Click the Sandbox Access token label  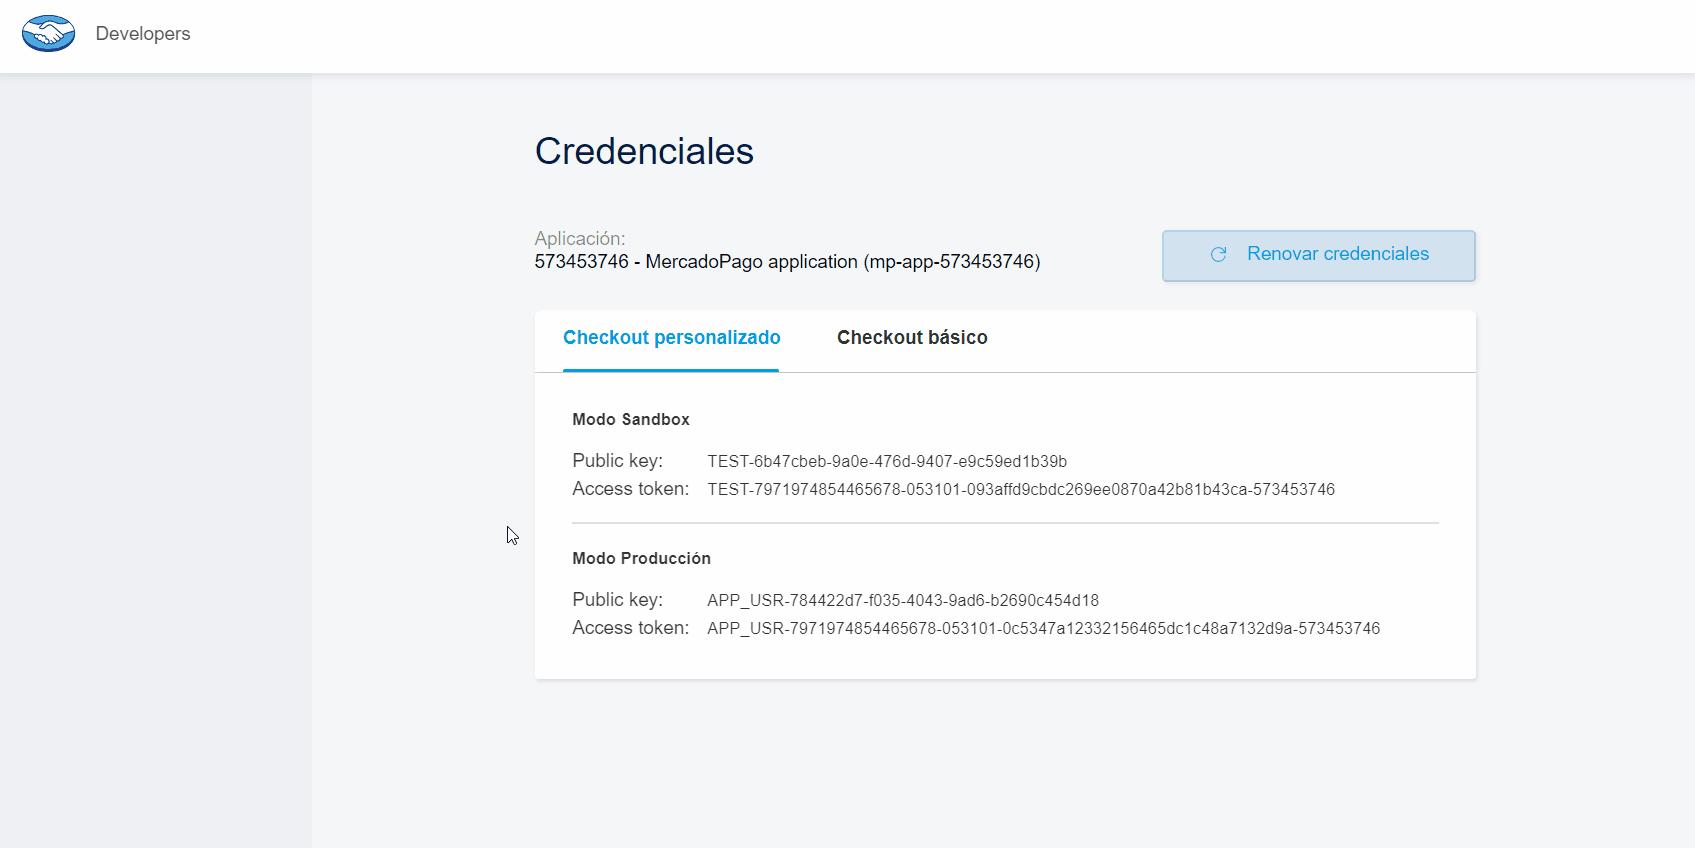tap(630, 489)
